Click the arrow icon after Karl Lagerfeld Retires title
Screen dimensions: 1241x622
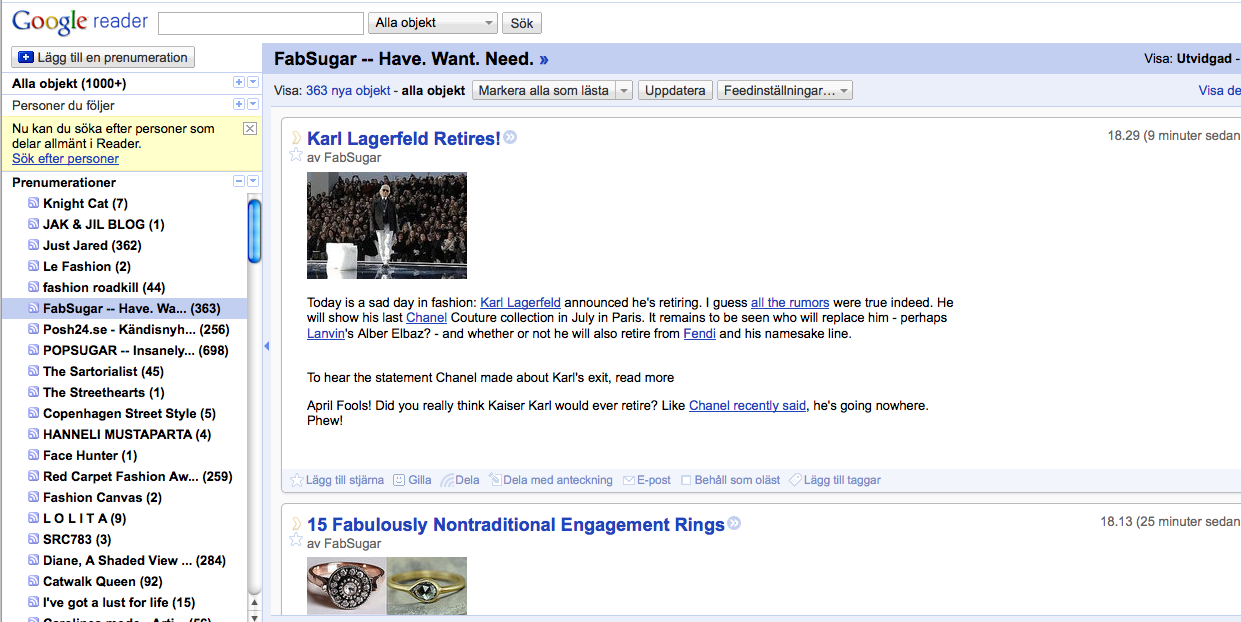(x=510, y=138)
